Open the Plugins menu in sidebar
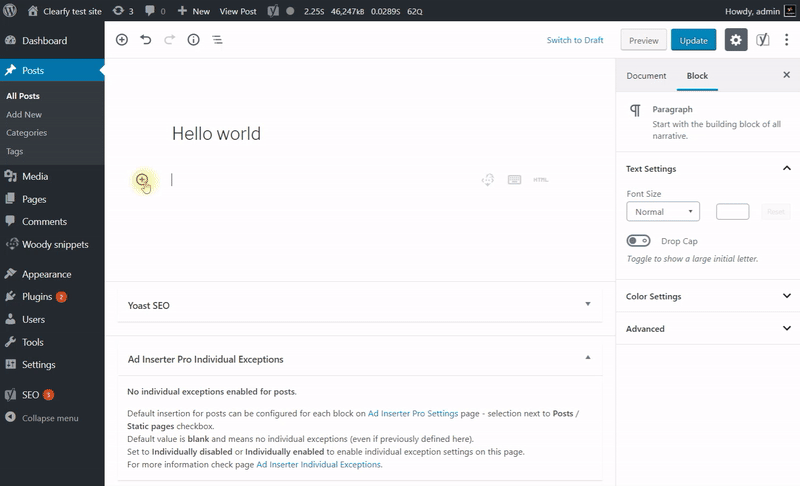 pyautogui.click(x=37, y=297)
